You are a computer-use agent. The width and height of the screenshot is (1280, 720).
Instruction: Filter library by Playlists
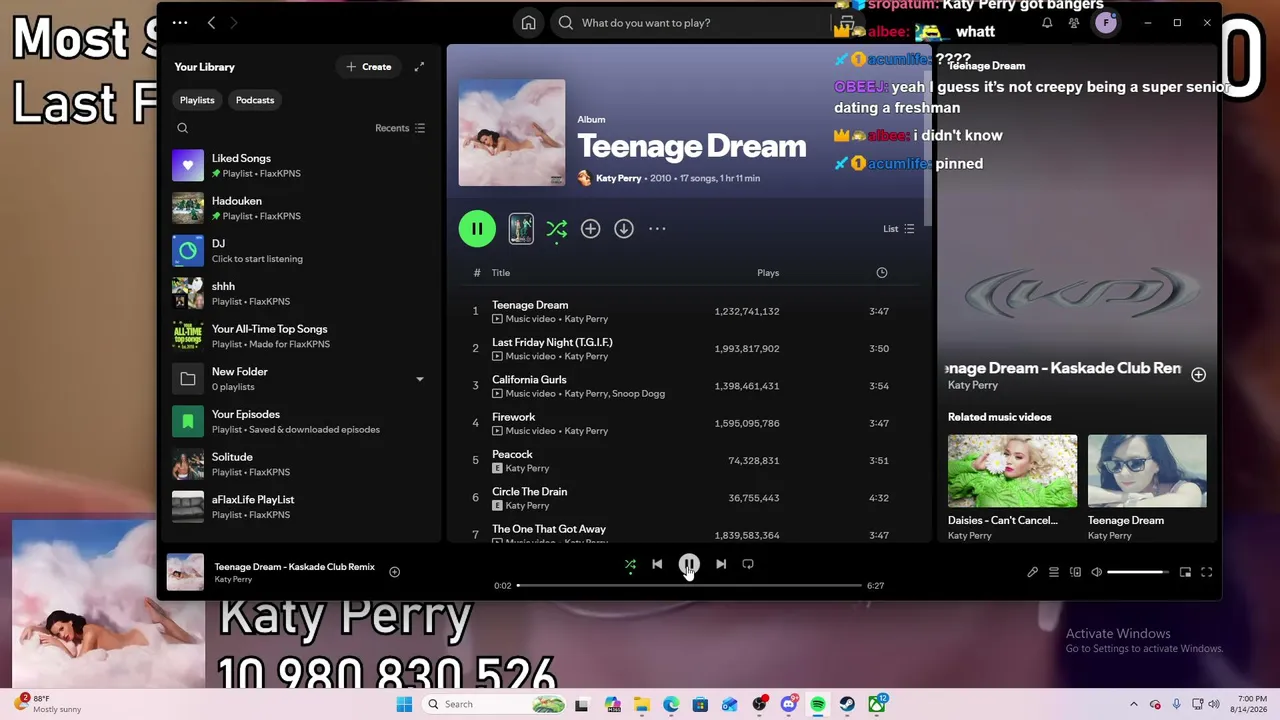(197, 100)
